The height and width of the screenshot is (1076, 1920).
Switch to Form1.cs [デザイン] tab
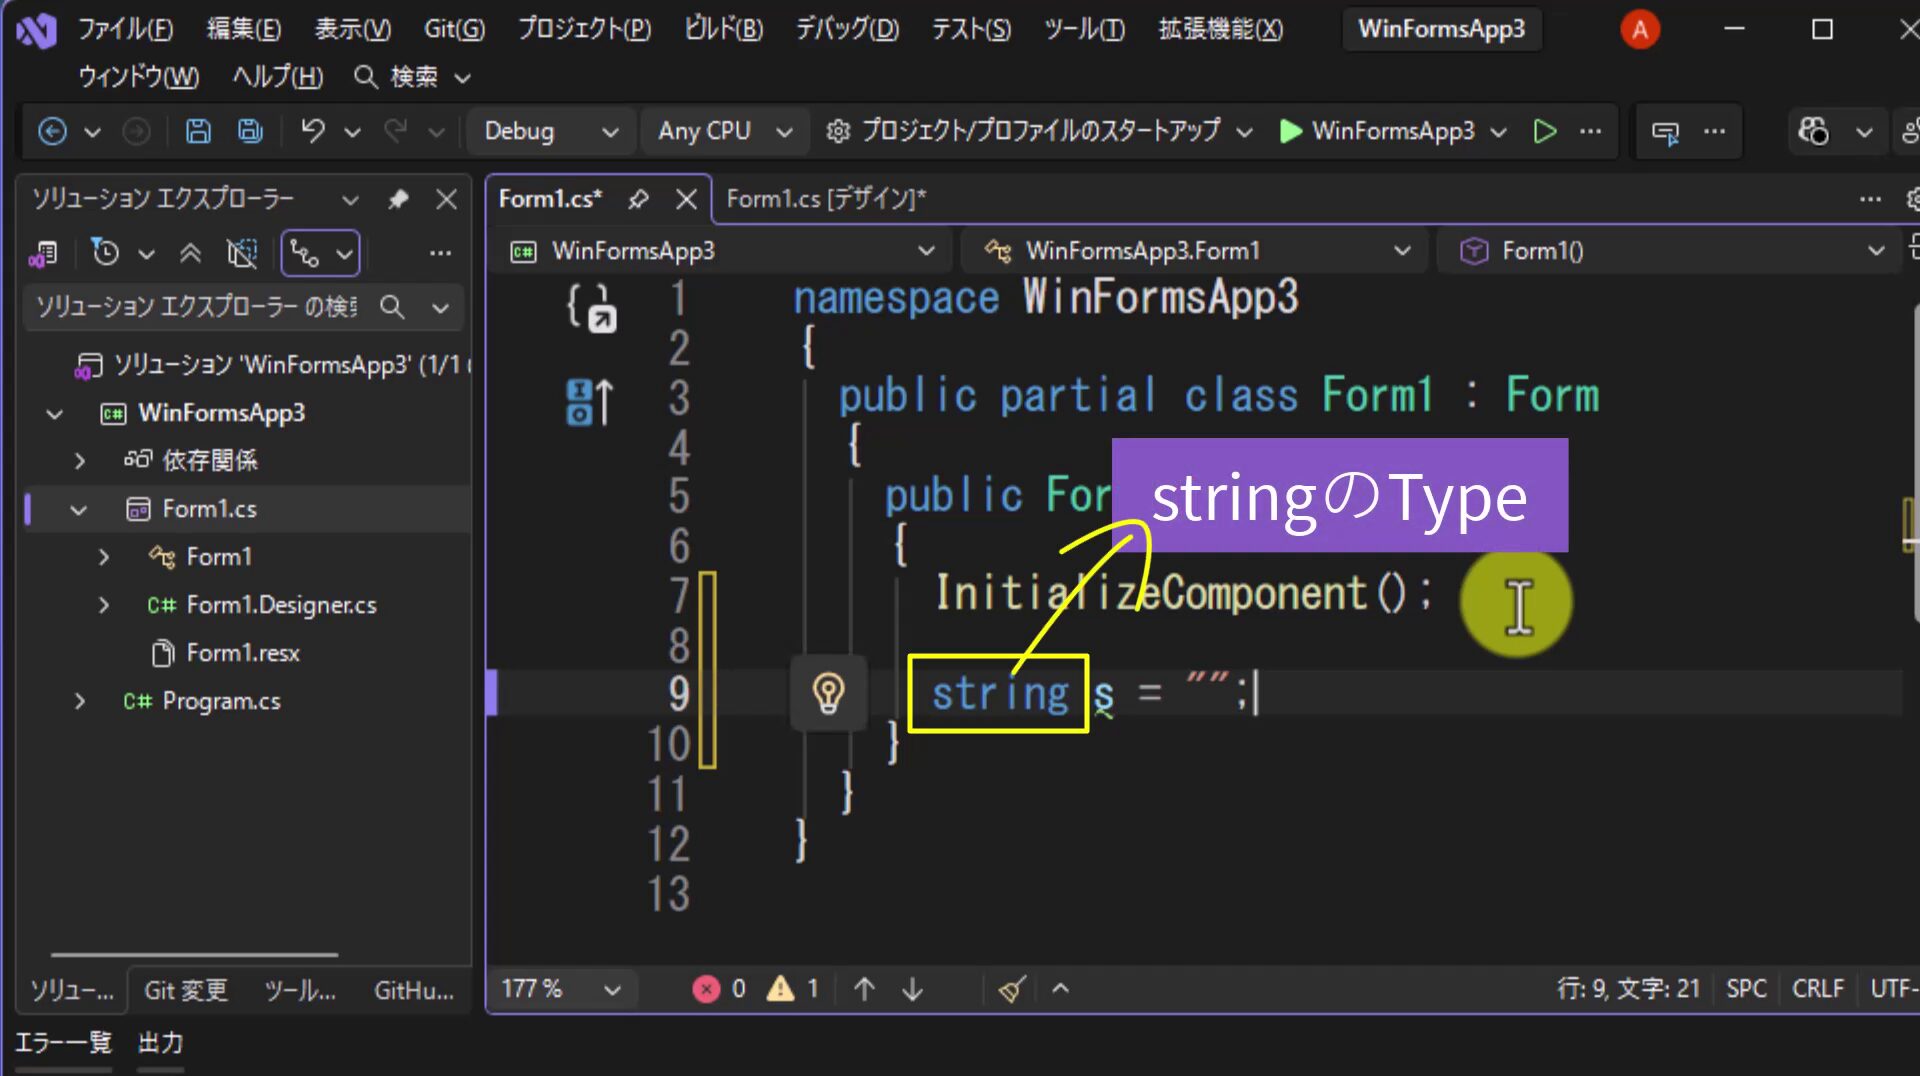(x=826, y=199)
